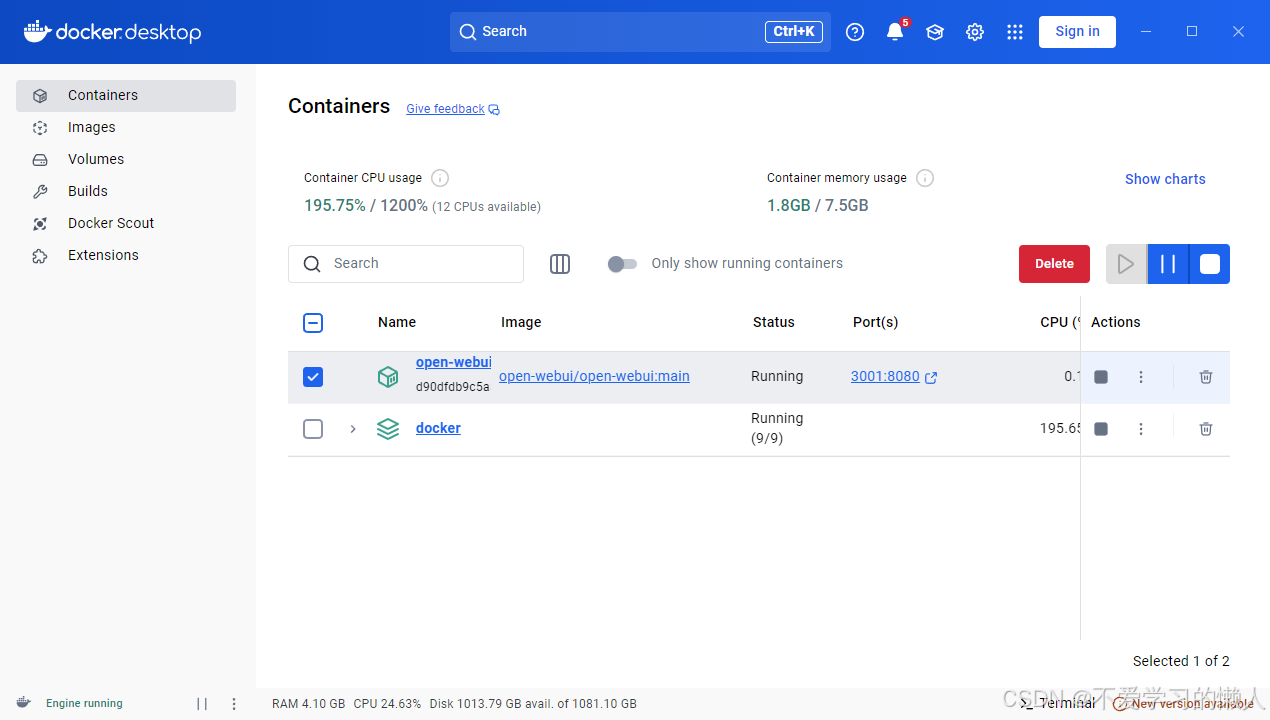Open the 3001:8080 port link
The height and width of the screenshot is (720, 1270).
click(885, 376)
